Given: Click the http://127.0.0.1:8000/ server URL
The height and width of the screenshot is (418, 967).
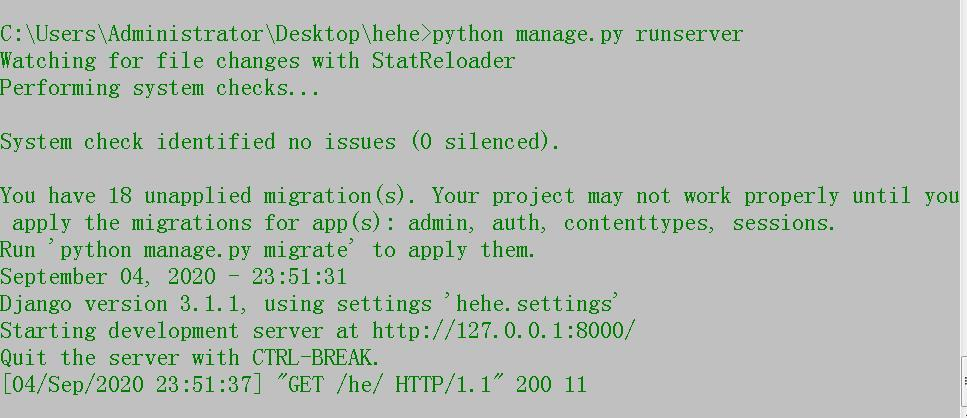Looking at the screenshot, I should tap(503, 330).
